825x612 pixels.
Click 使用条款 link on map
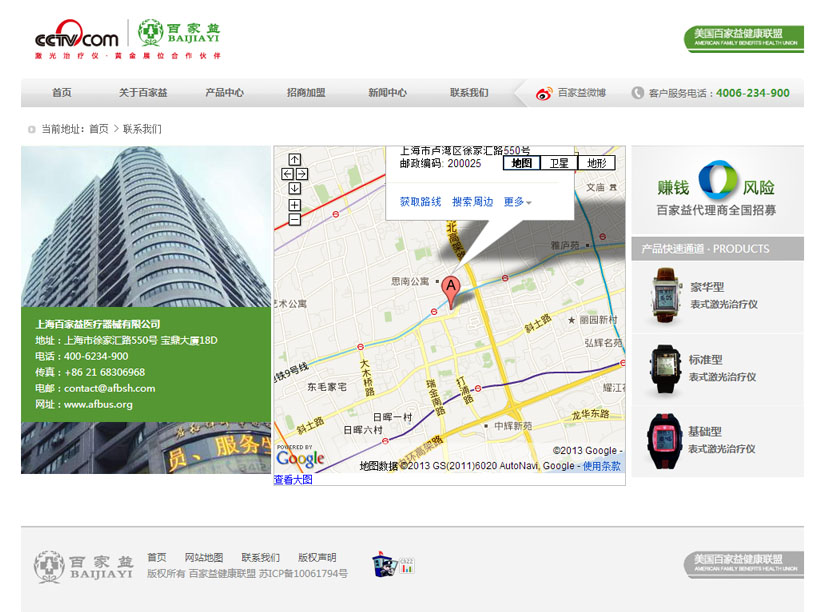(601, 466)
